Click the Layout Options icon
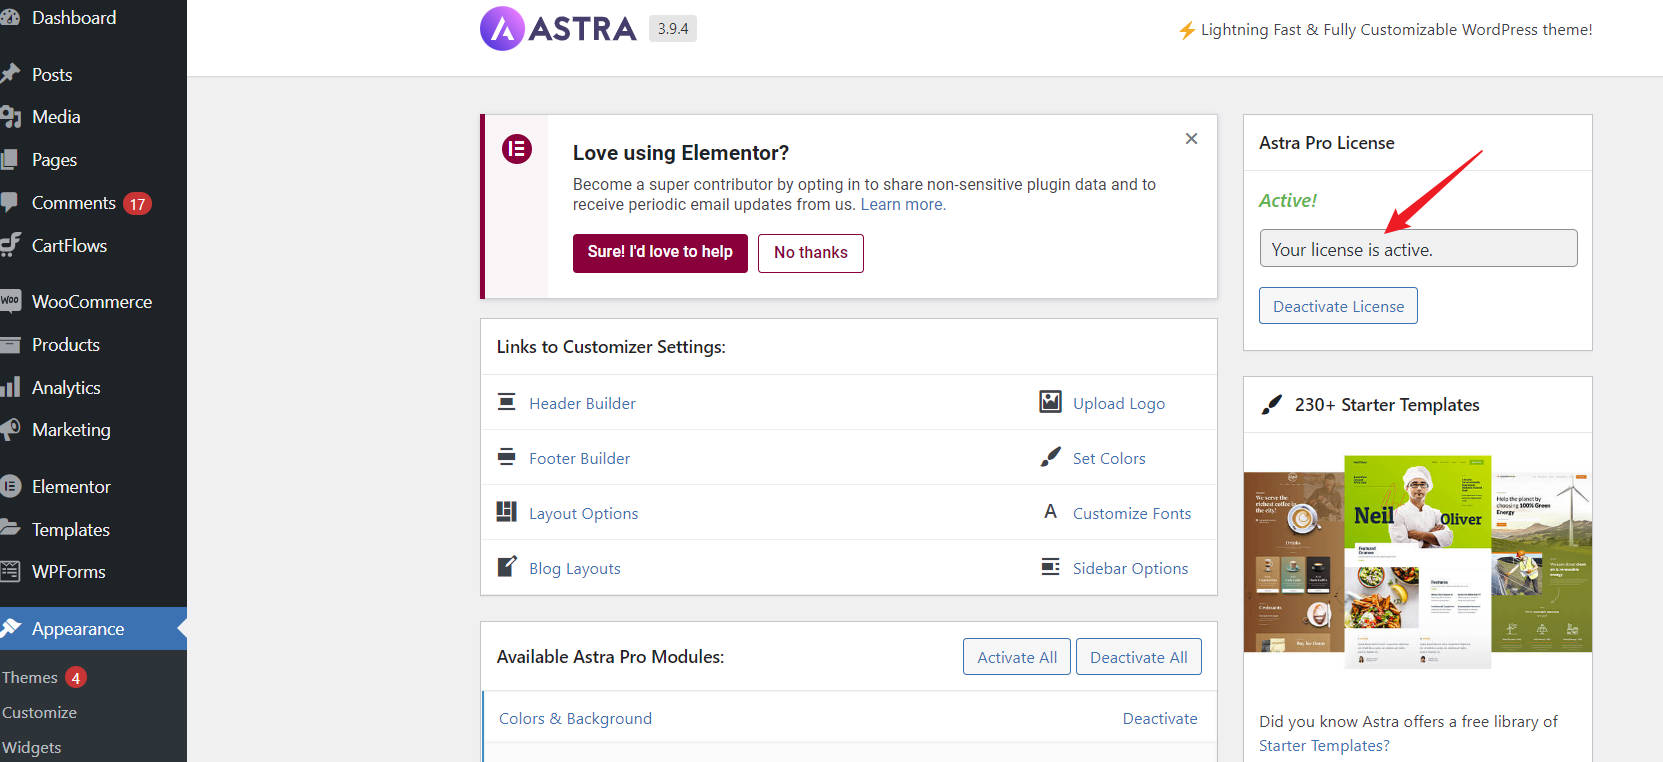 [507, 512]
